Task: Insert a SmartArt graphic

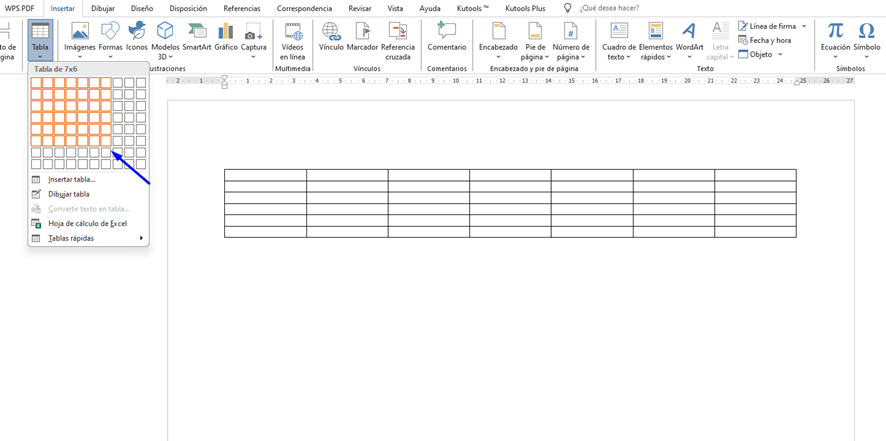Action: point(197,37)
